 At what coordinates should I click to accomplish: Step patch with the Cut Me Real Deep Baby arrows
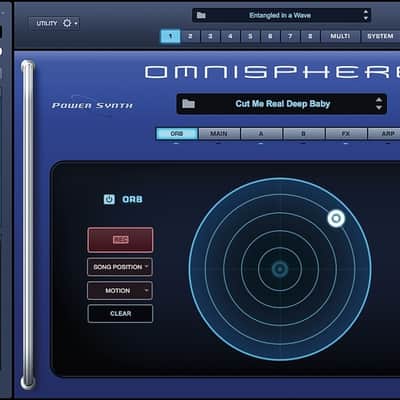click(x=379, y=104)
